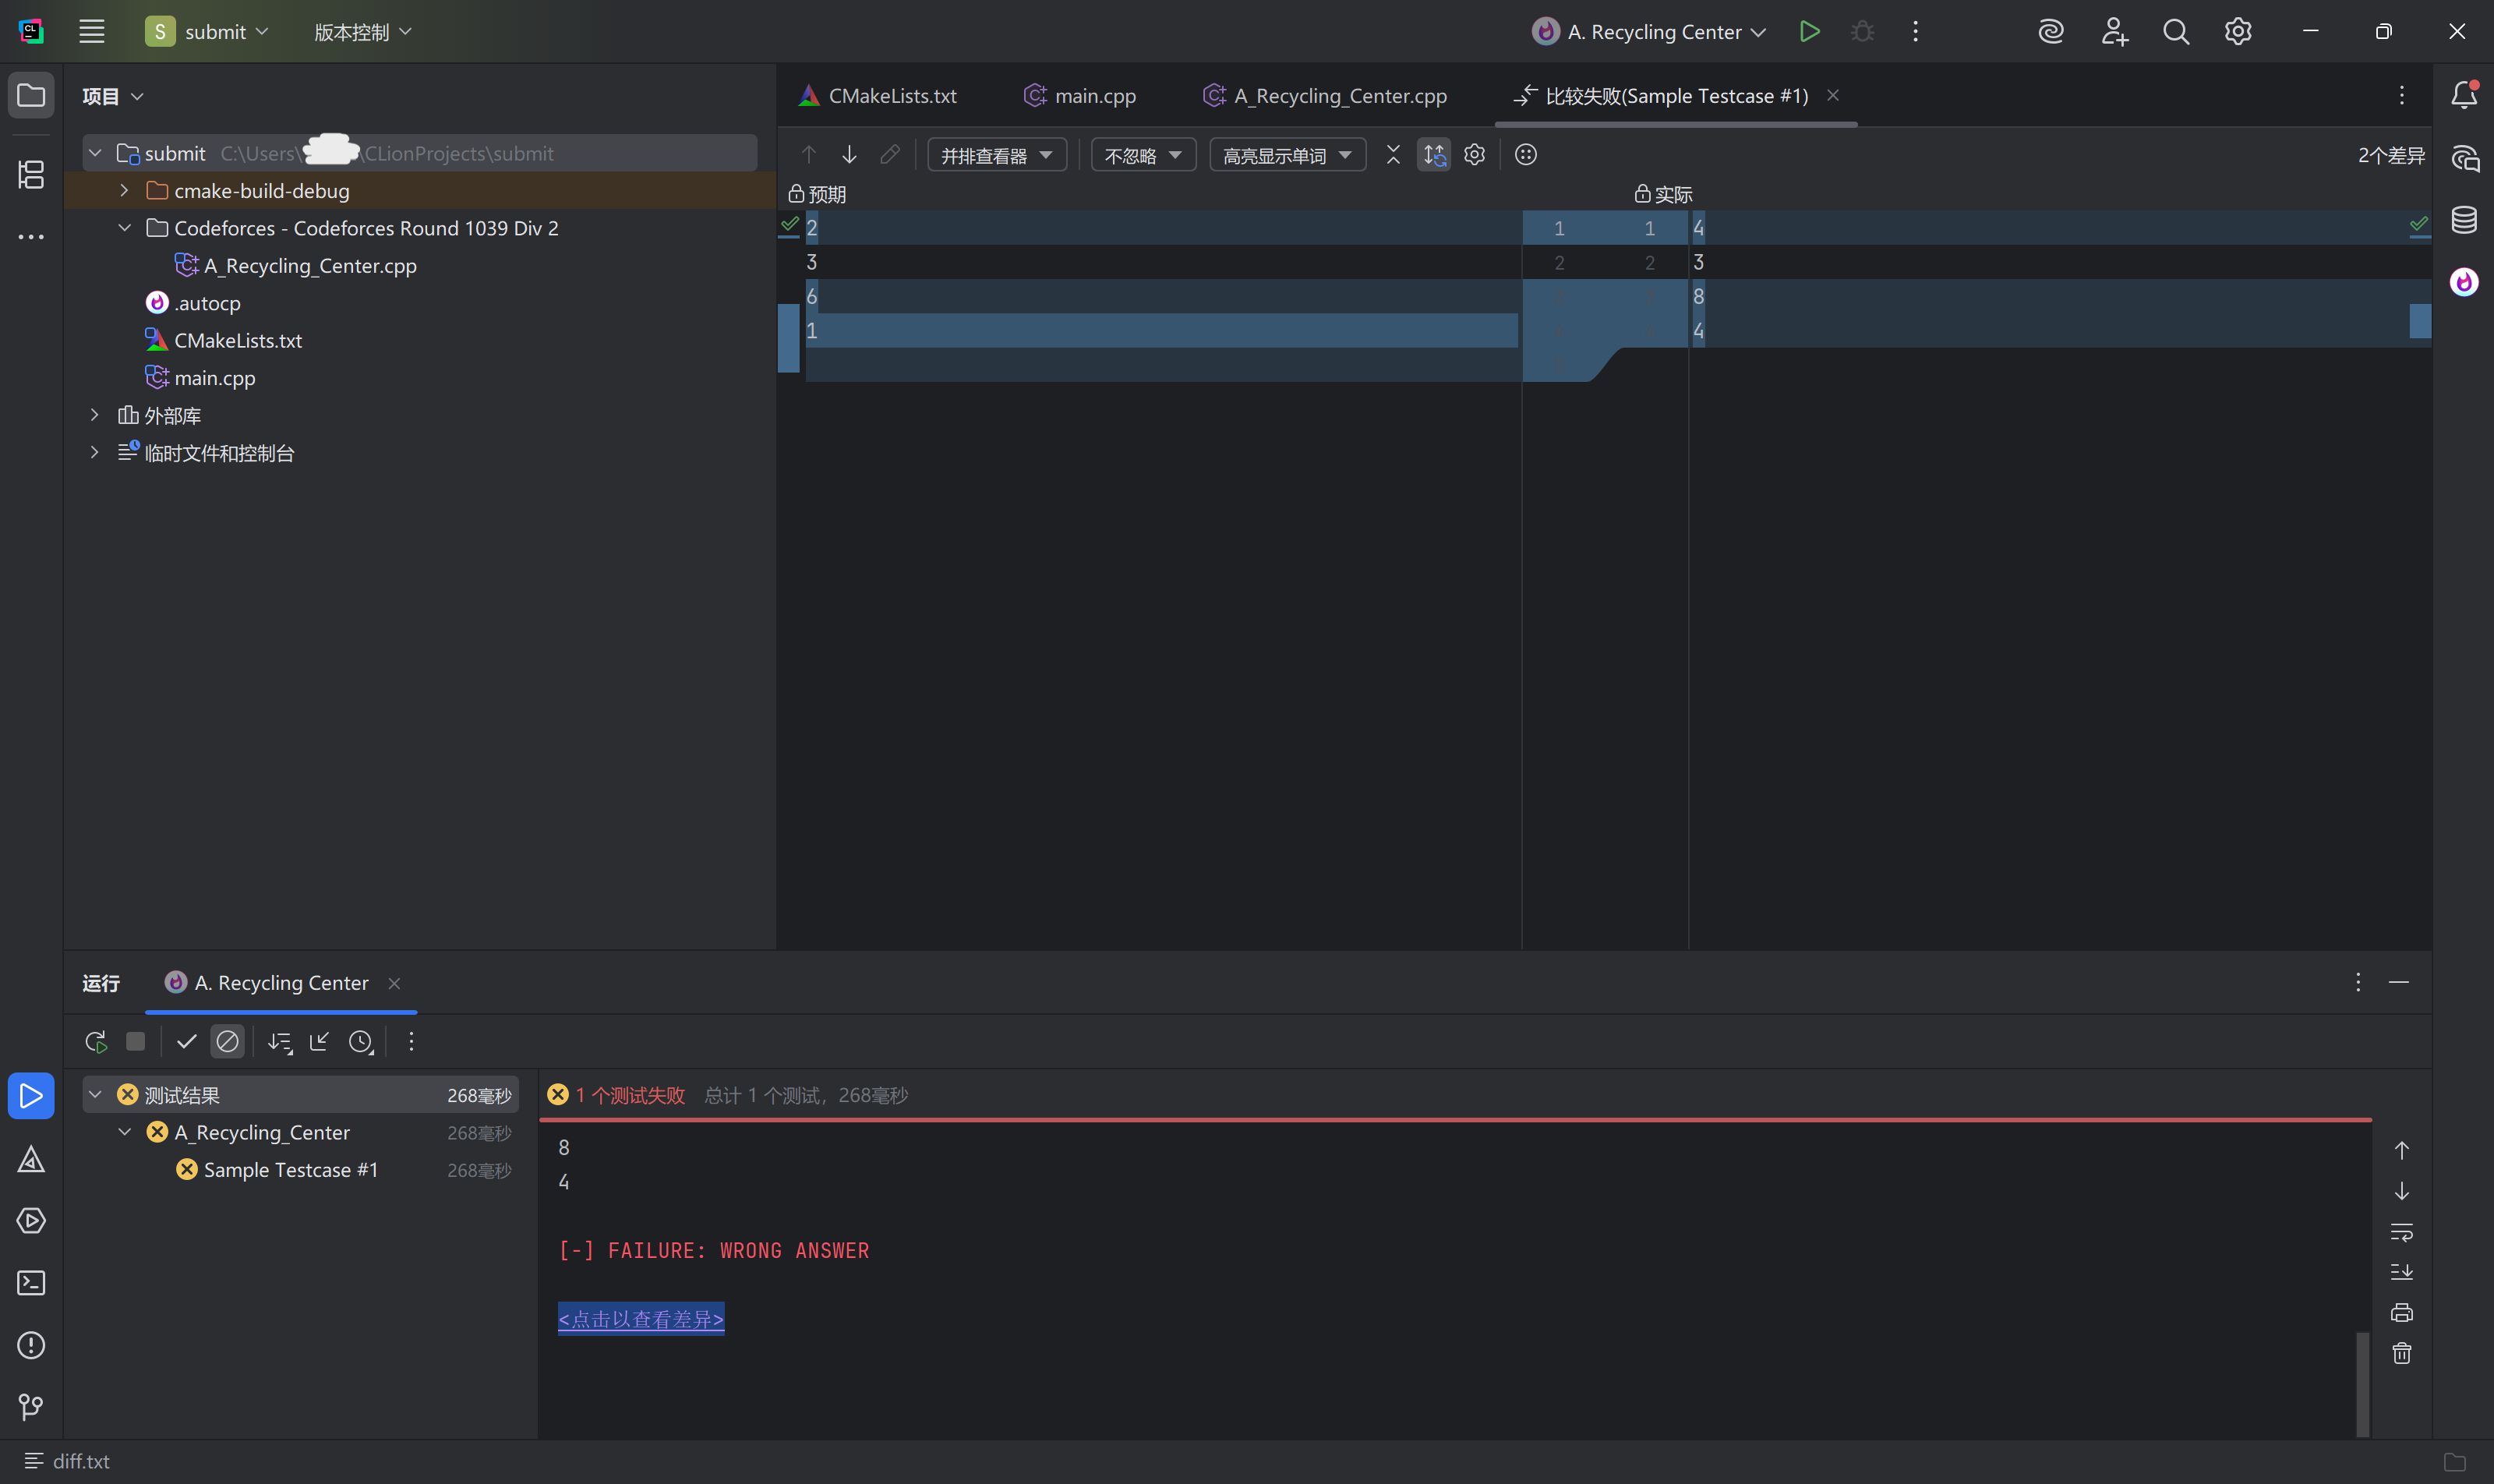Open the Git version control tool window

31,1407
